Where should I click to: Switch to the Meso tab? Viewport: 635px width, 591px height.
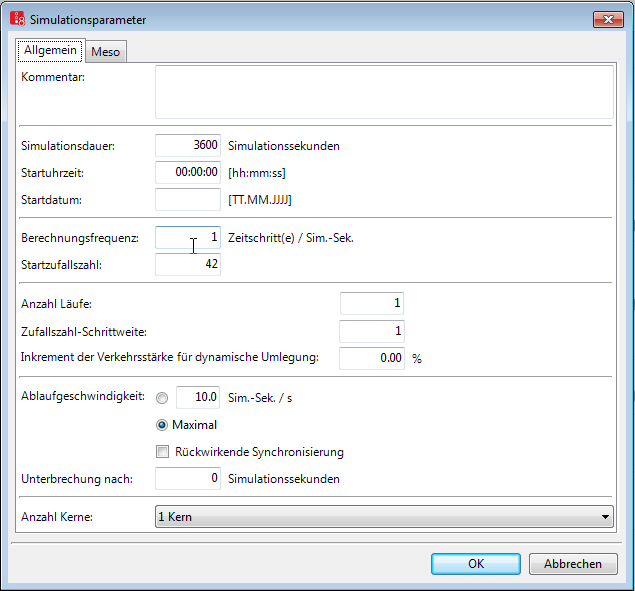point(105,52)
